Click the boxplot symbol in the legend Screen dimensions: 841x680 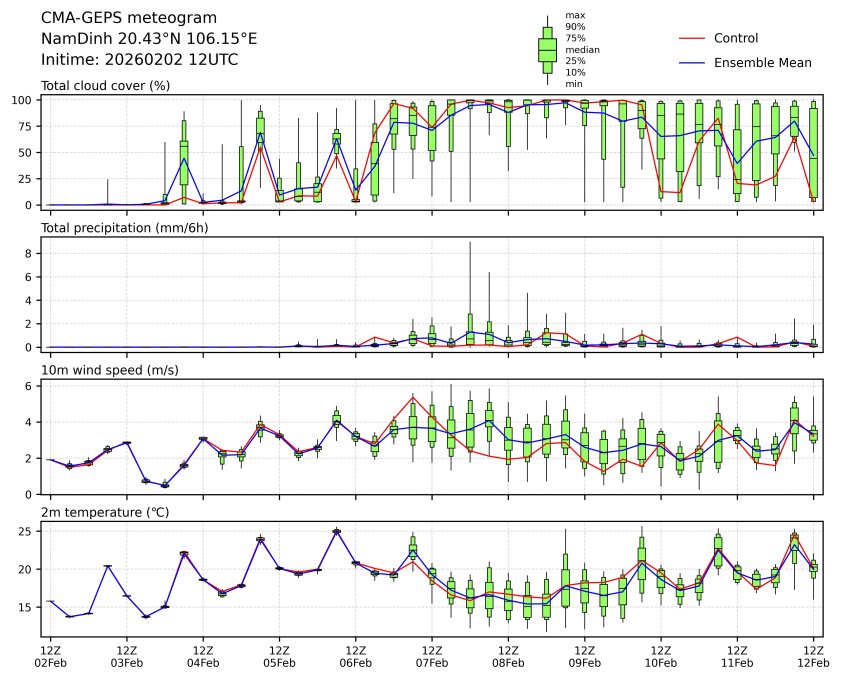[547, 49]
